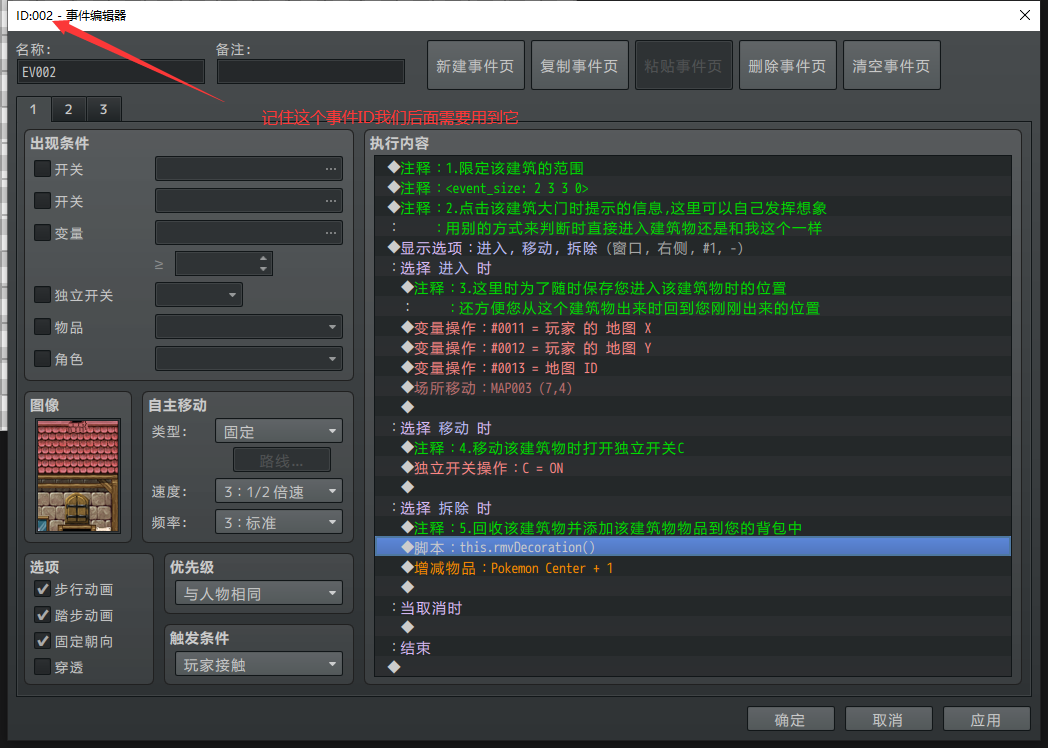Open the 角色 dropdown list
Viewport: 1048px width, 748px height.
pos(249,359)
